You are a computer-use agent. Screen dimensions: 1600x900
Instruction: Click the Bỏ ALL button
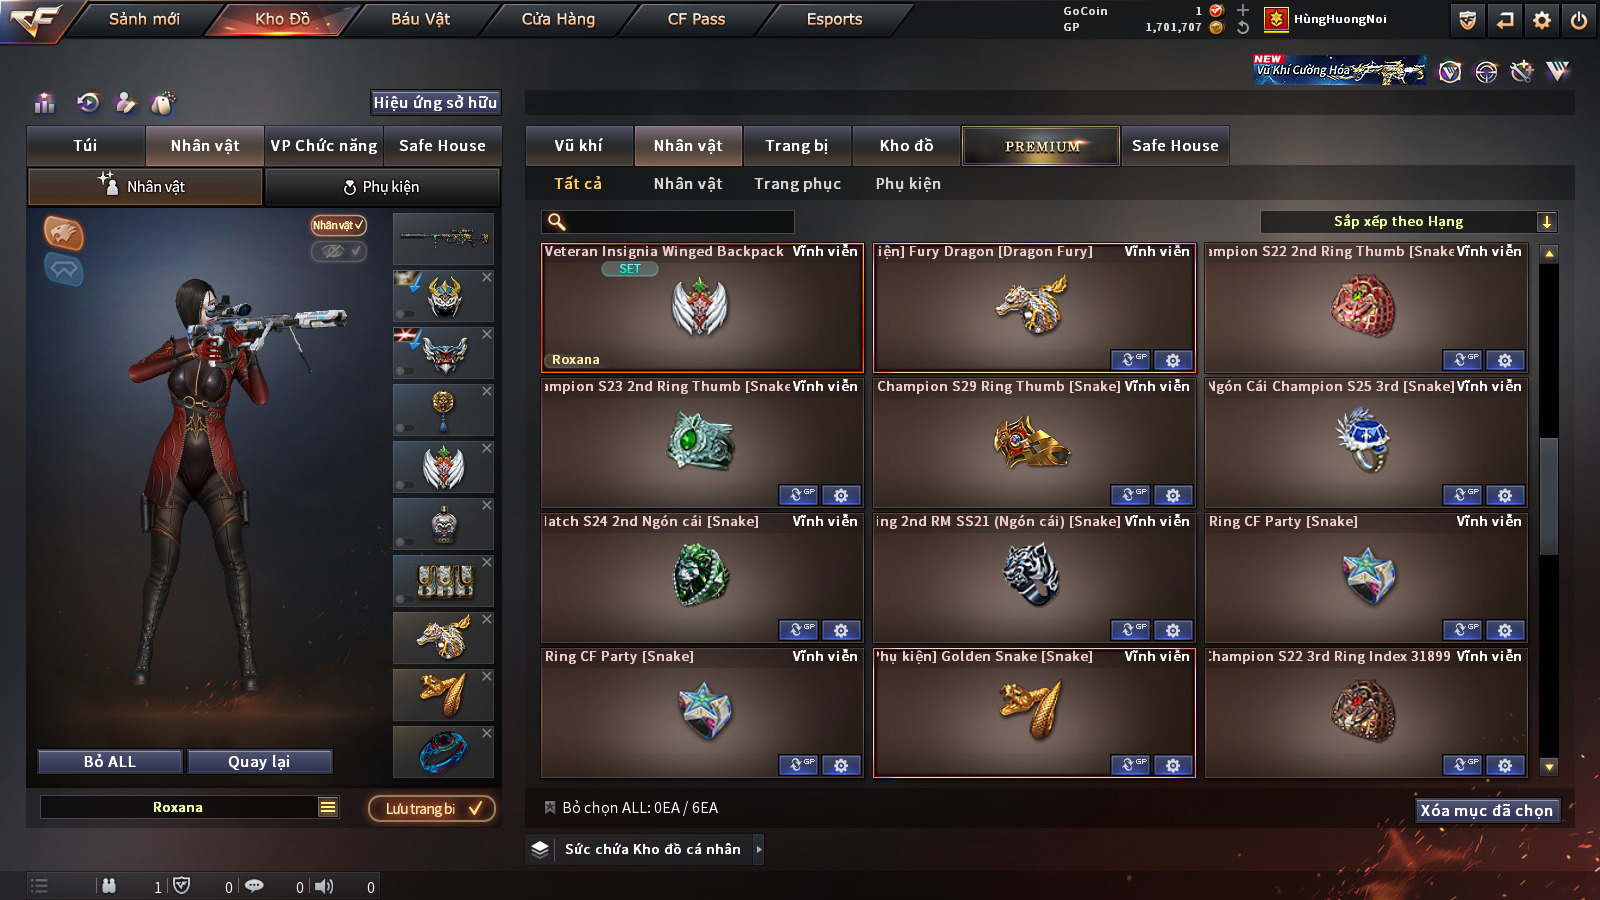coord(110,762)
